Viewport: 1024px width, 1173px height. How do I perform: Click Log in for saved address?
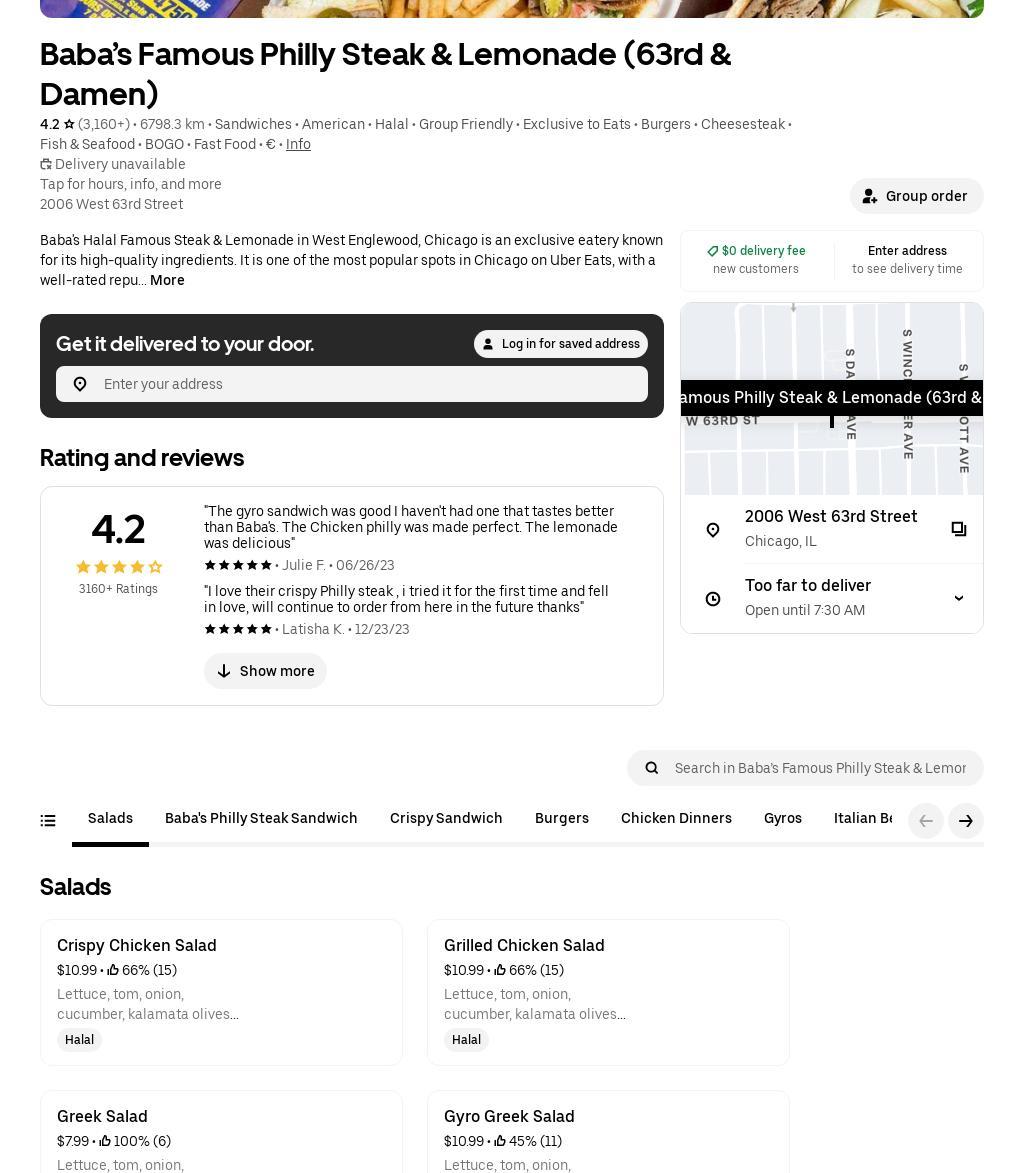pyautogui.click(x=560, y=344)
